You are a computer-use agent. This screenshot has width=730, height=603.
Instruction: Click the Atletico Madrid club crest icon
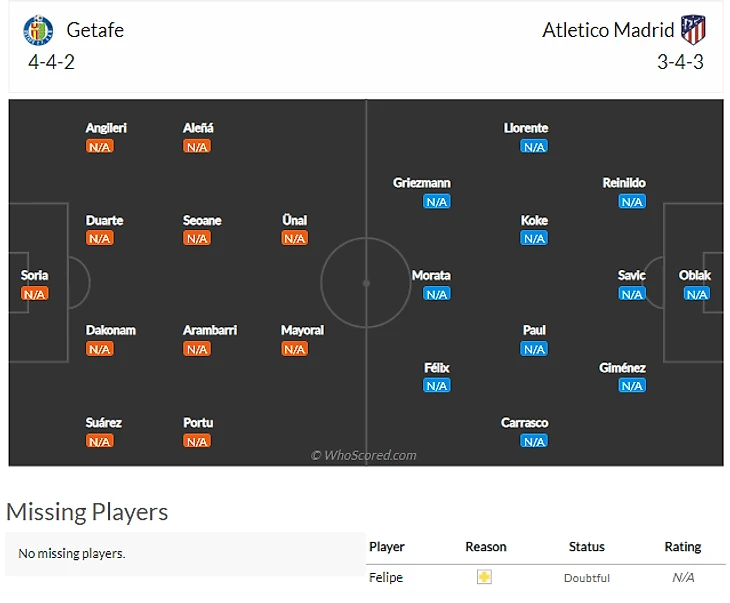pyautogui.click(x=693, y=29)
